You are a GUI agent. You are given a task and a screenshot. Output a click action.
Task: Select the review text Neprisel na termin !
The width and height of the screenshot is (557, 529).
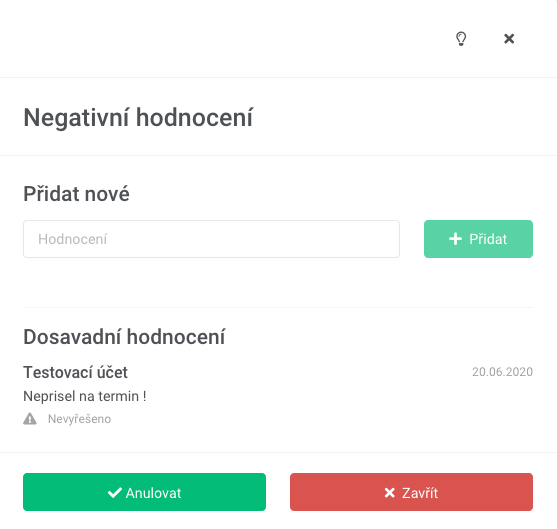[85, 396]
